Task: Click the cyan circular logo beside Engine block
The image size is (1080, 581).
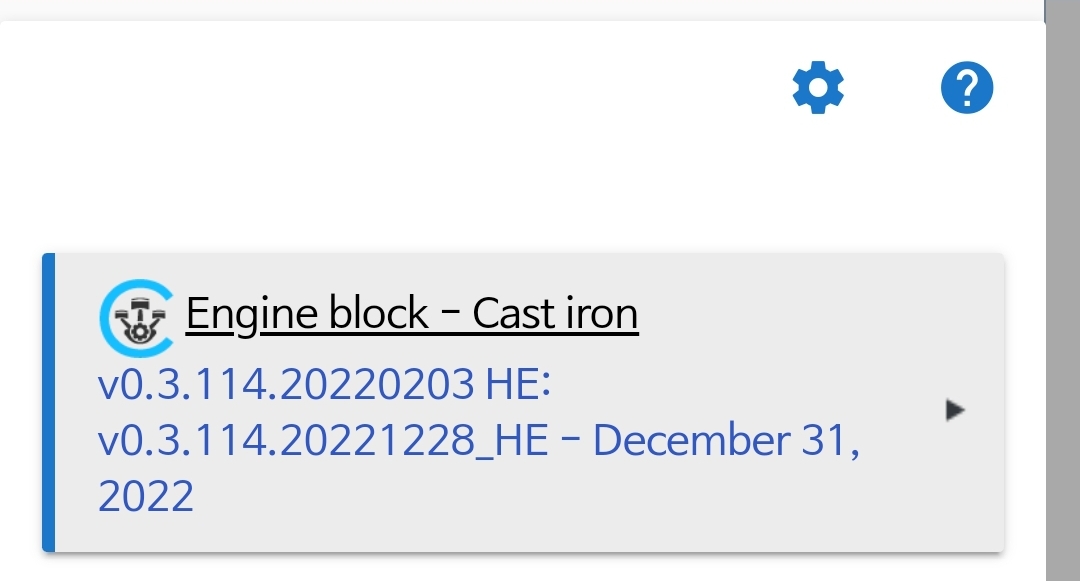Action: click(x=138, y=318)
